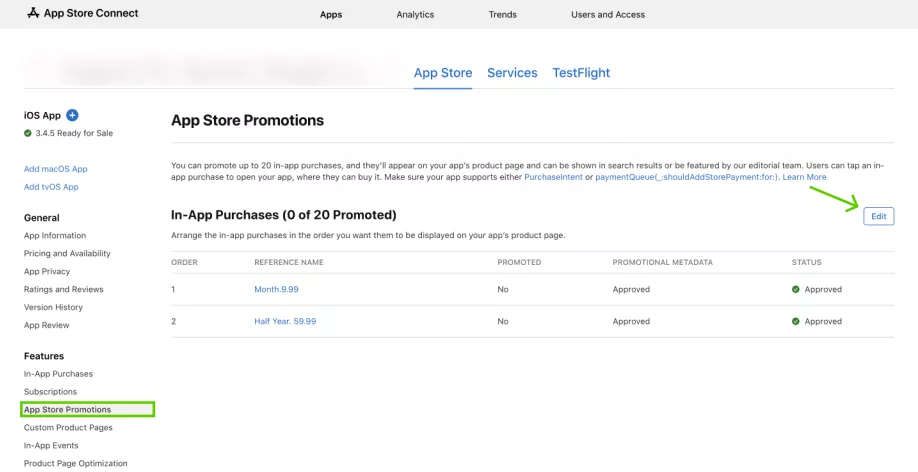Image resolution: width=918 pixels, height=472 pixels.
Task: Open Custom Product Pages
Action: coord(68,427)
